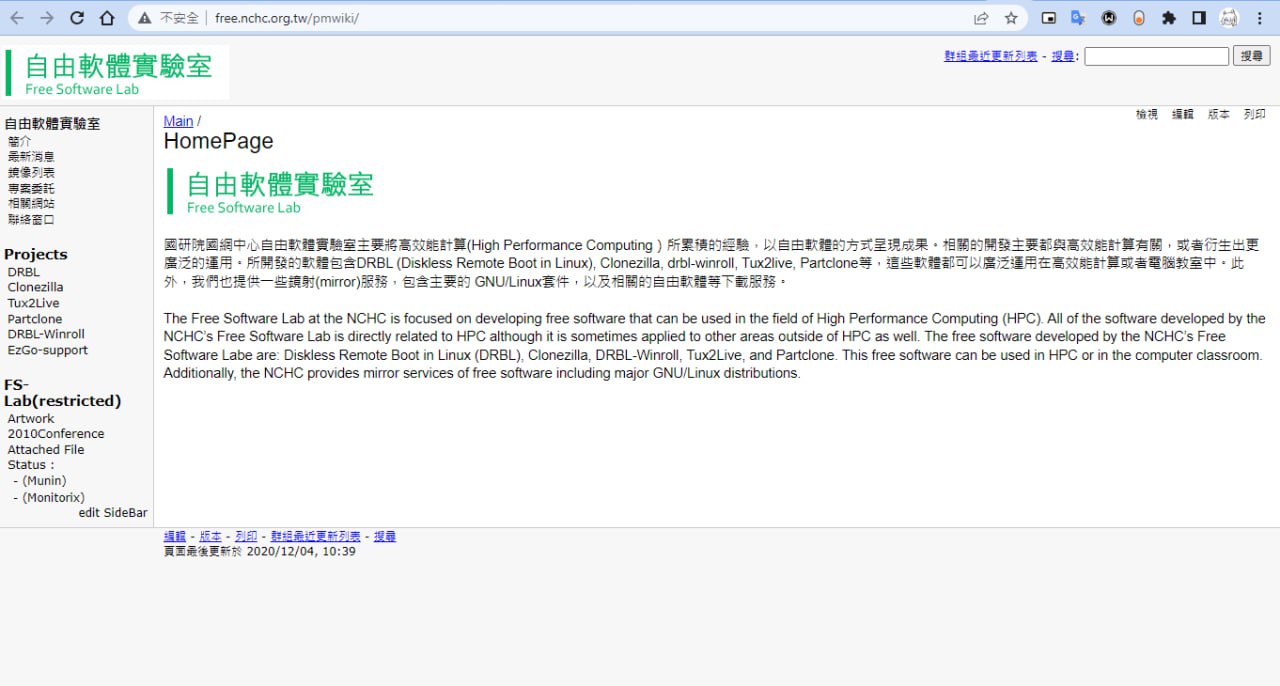
Task: Click the footer 搜尋 link
Action: click(x=385, y=537)
